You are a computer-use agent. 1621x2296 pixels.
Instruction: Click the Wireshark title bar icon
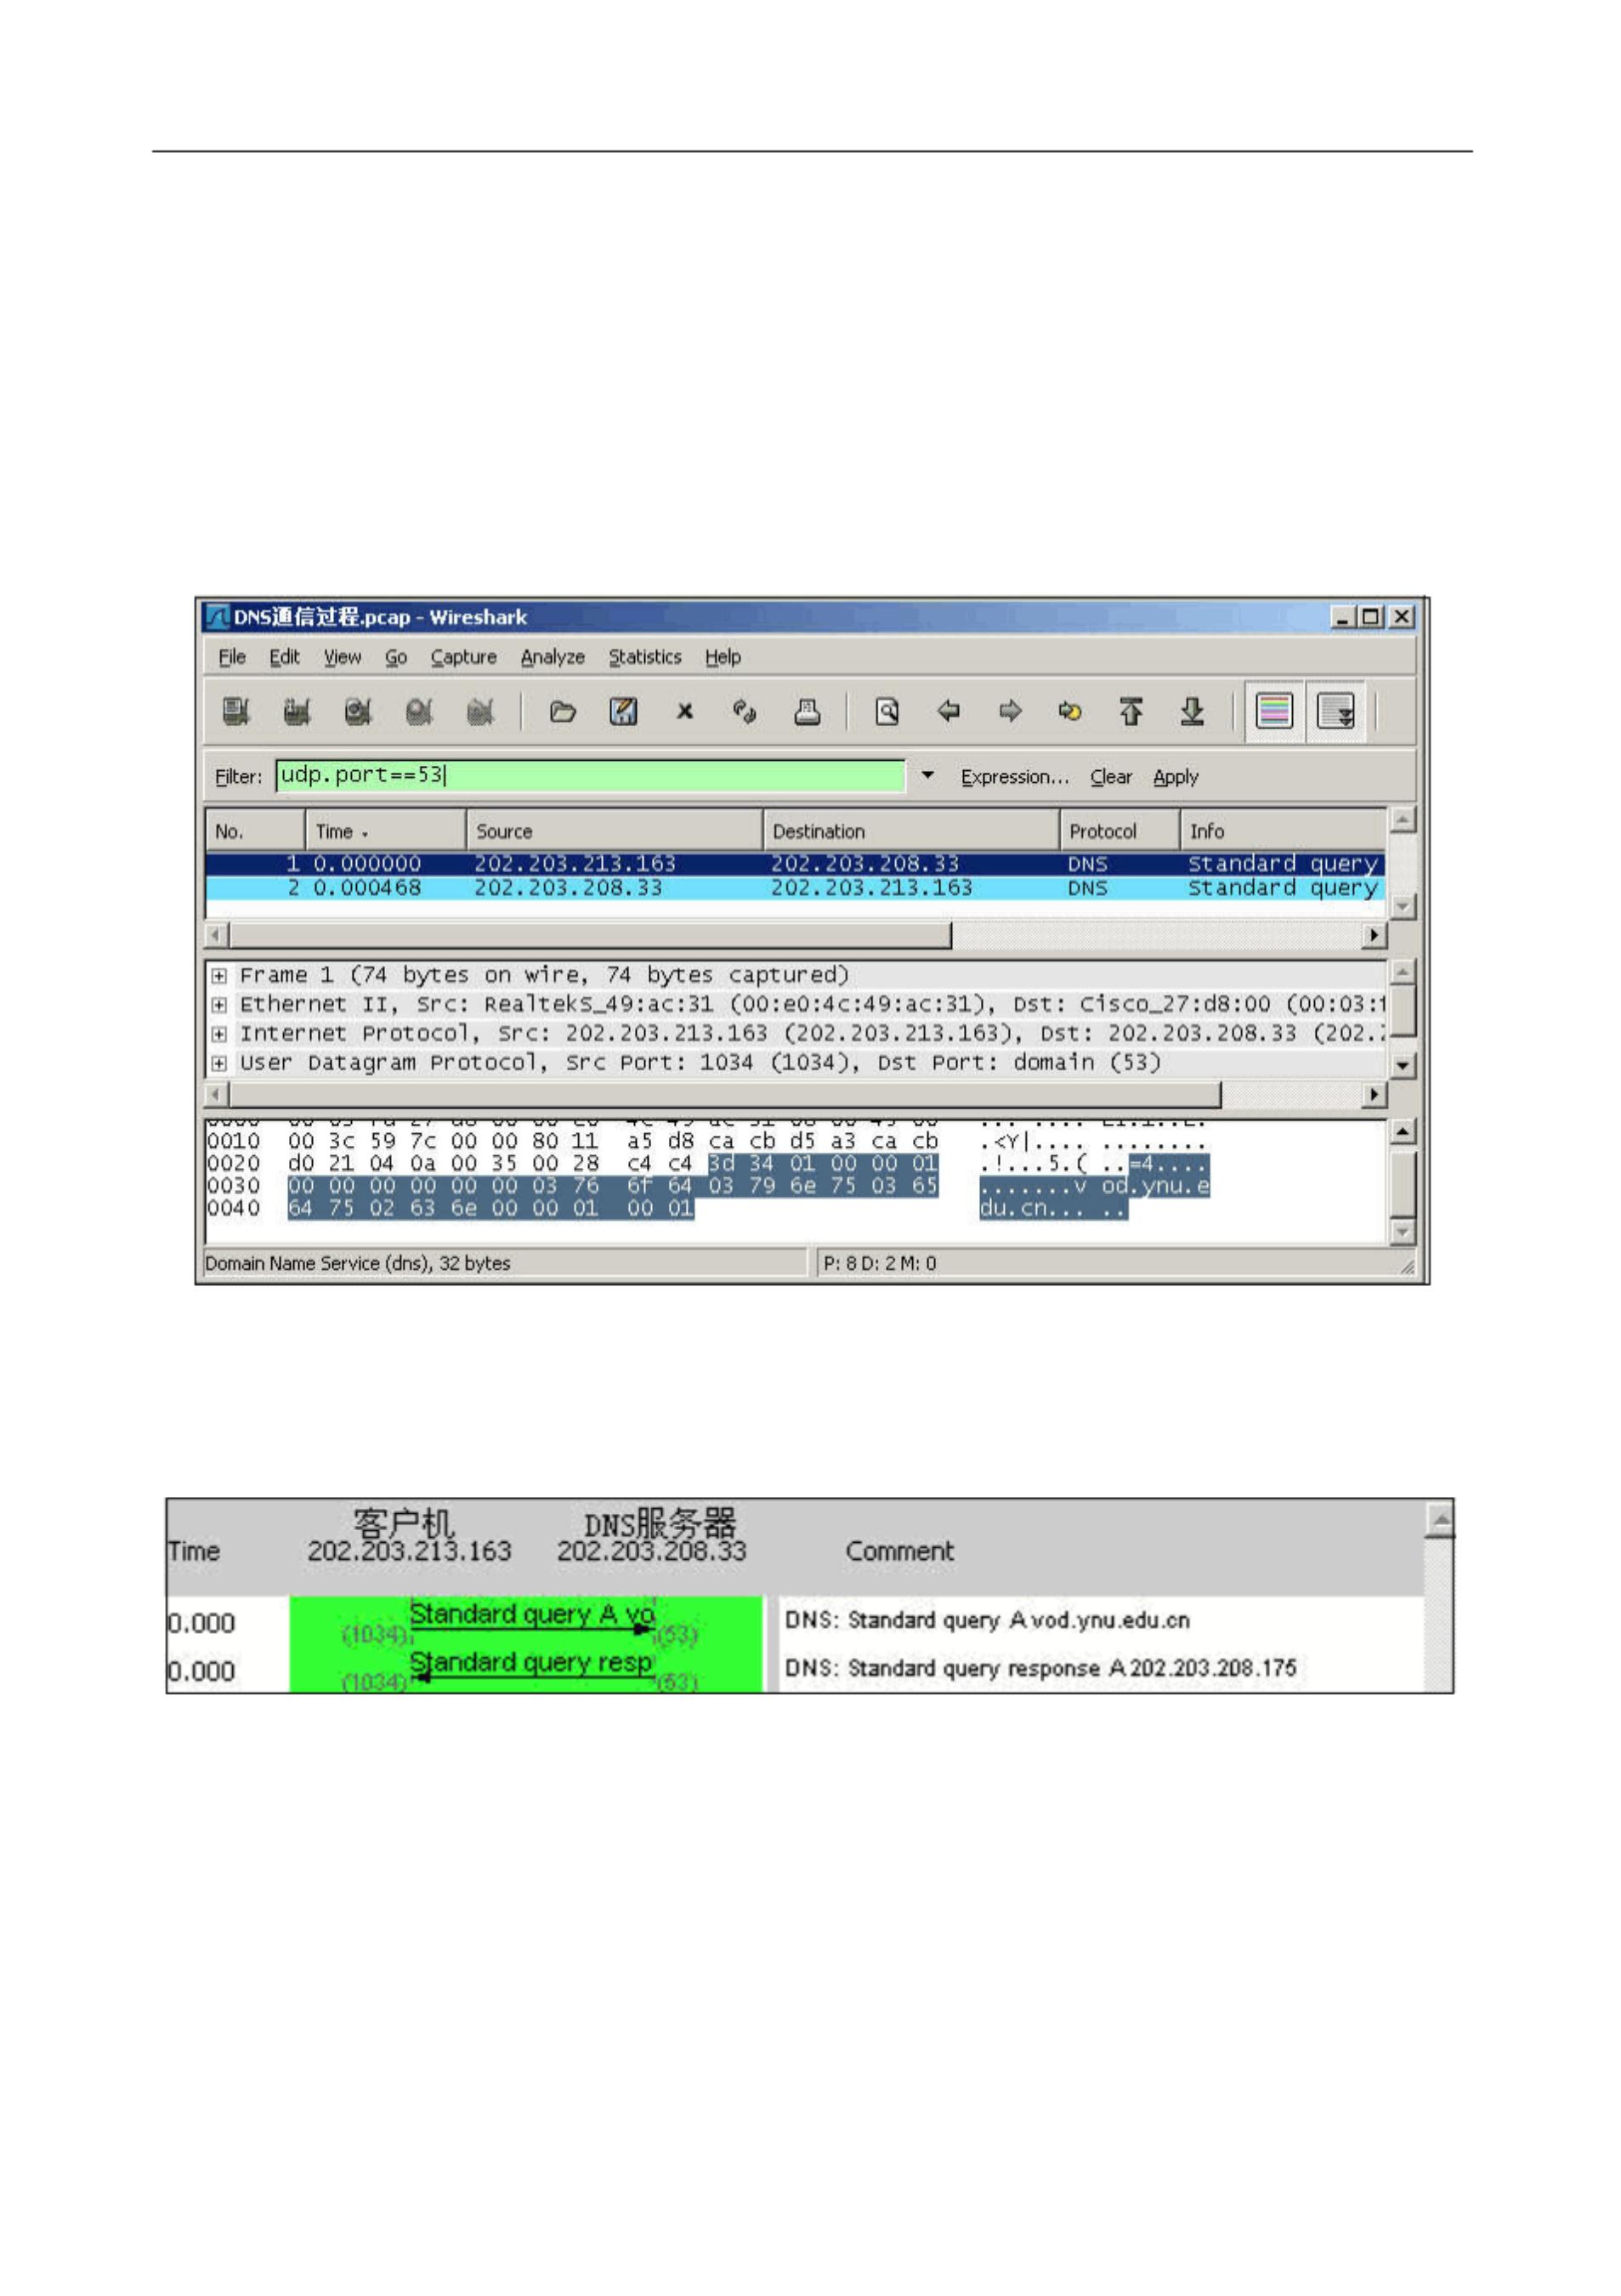pyautogui.click(x=217, y=617)
